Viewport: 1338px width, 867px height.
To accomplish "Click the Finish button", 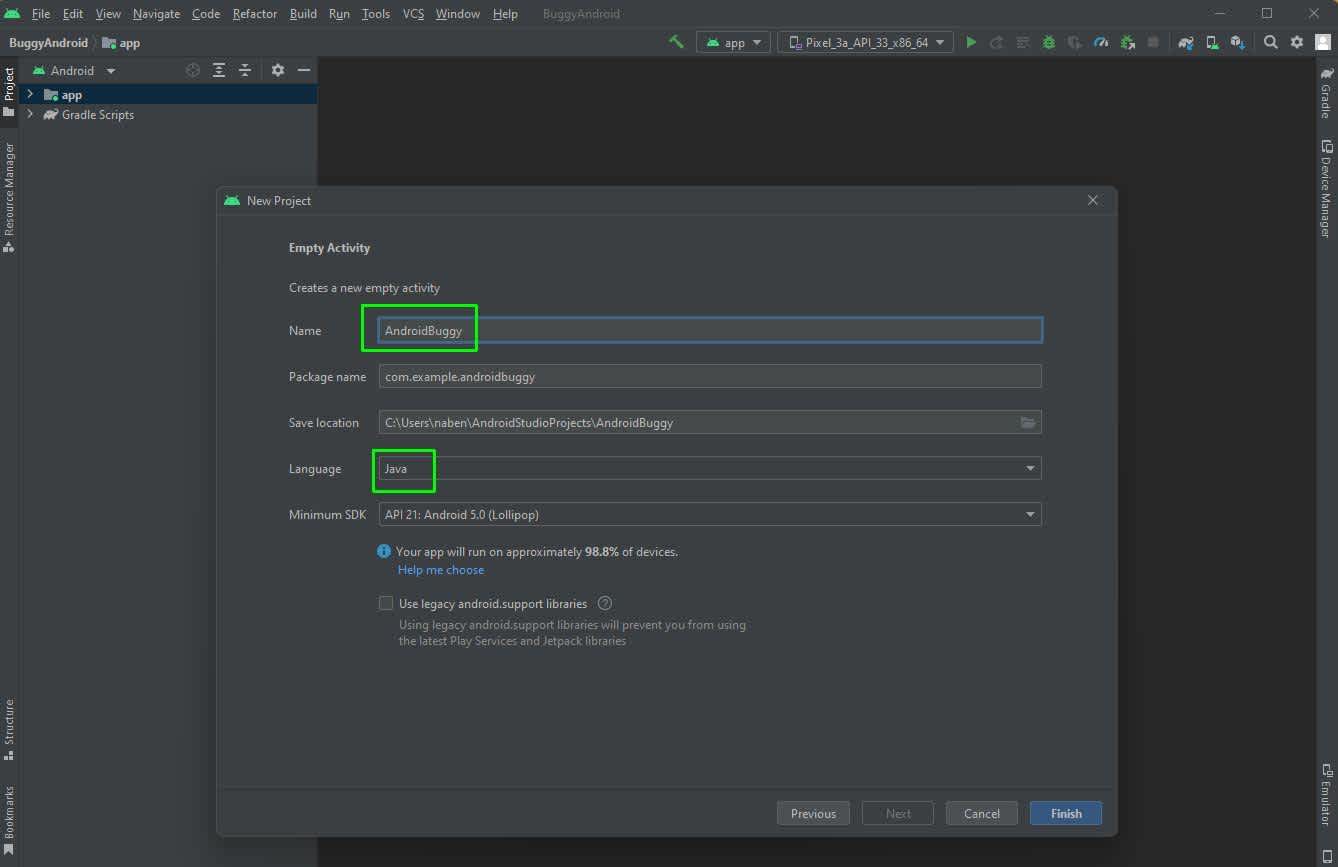I will click(x=1066, y=813).
